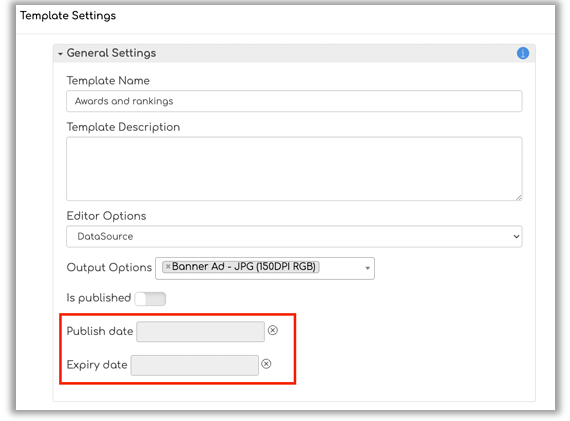Open the Output Options dropdown arrow
The width and height of the screenshot is (570, 421).
pyautogui.click(x=368, y=268)
